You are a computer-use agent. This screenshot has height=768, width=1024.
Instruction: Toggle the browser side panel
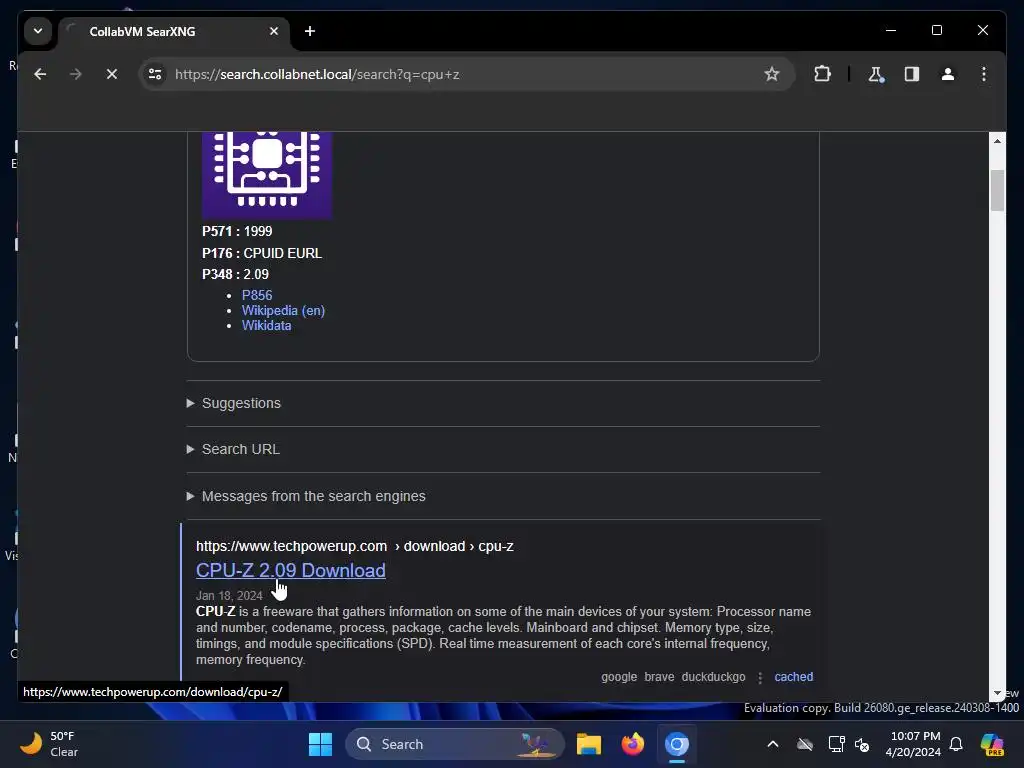click(x=912, y=74)
